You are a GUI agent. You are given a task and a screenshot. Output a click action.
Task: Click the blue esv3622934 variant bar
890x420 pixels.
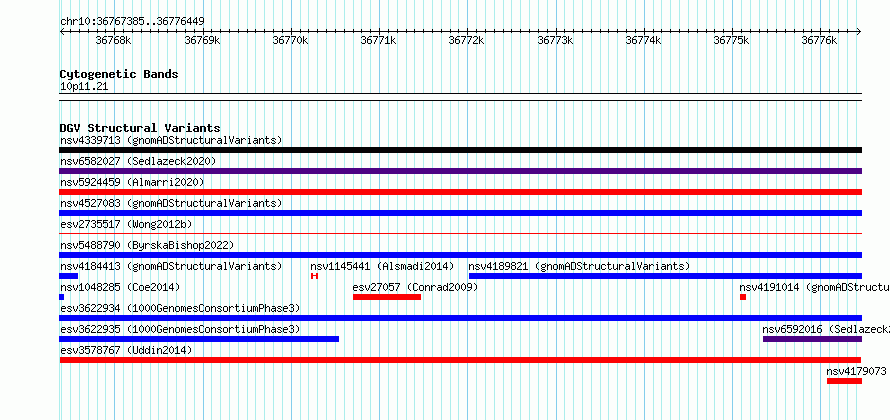(460, 318)
